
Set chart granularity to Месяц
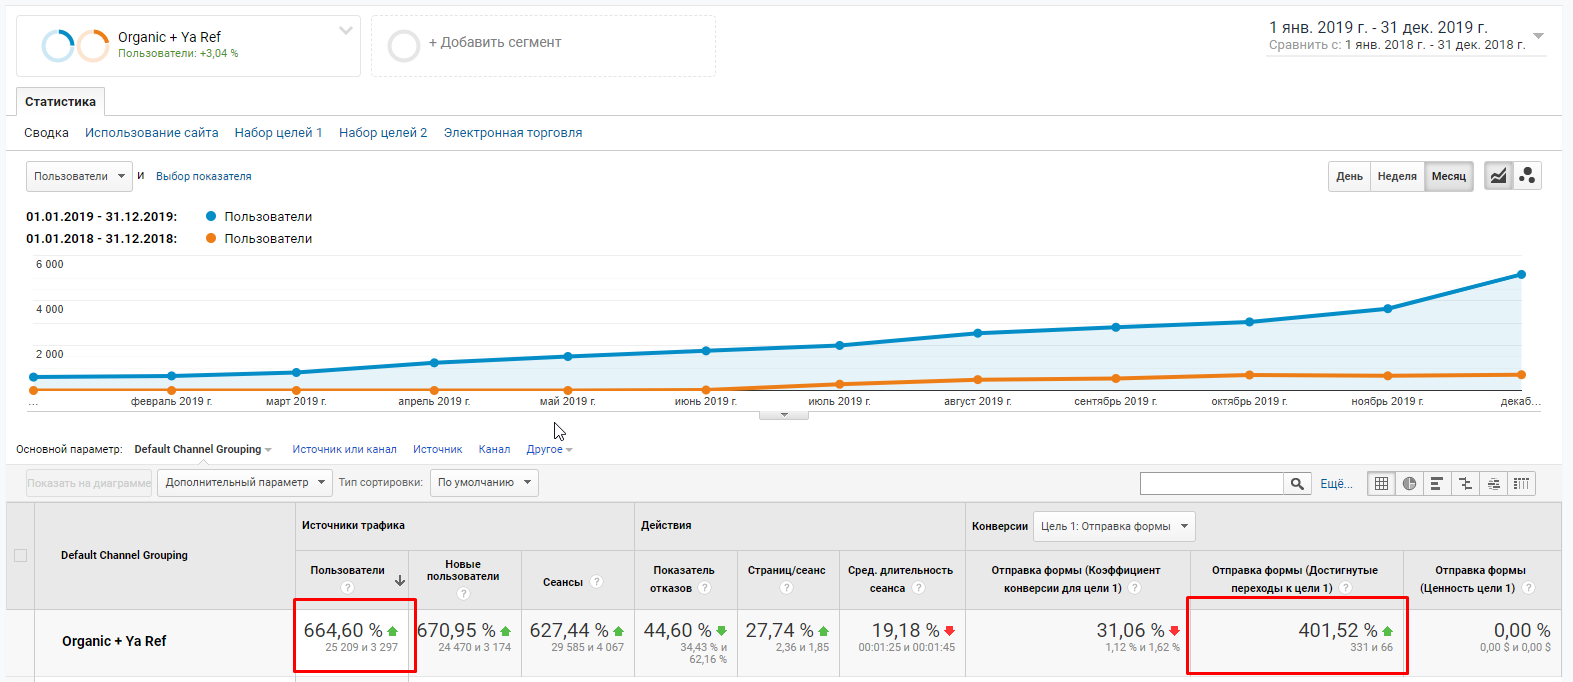[x=1448, y=176]
